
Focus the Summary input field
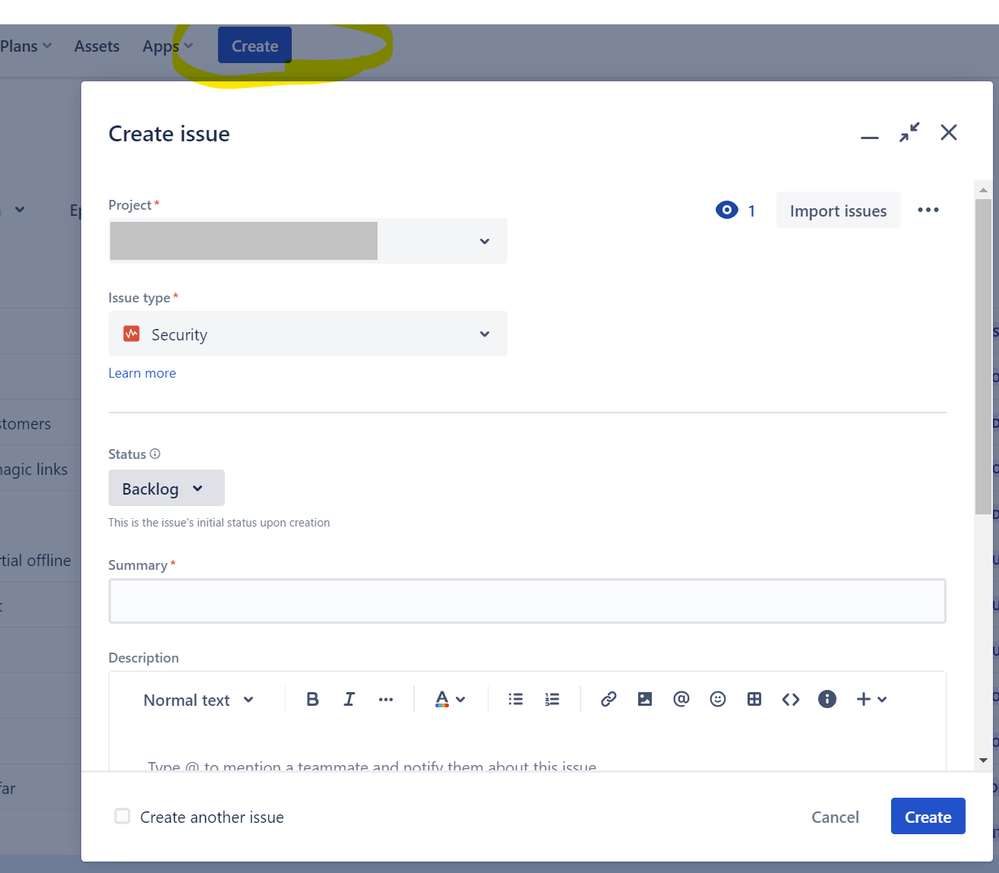click(527, 601)
